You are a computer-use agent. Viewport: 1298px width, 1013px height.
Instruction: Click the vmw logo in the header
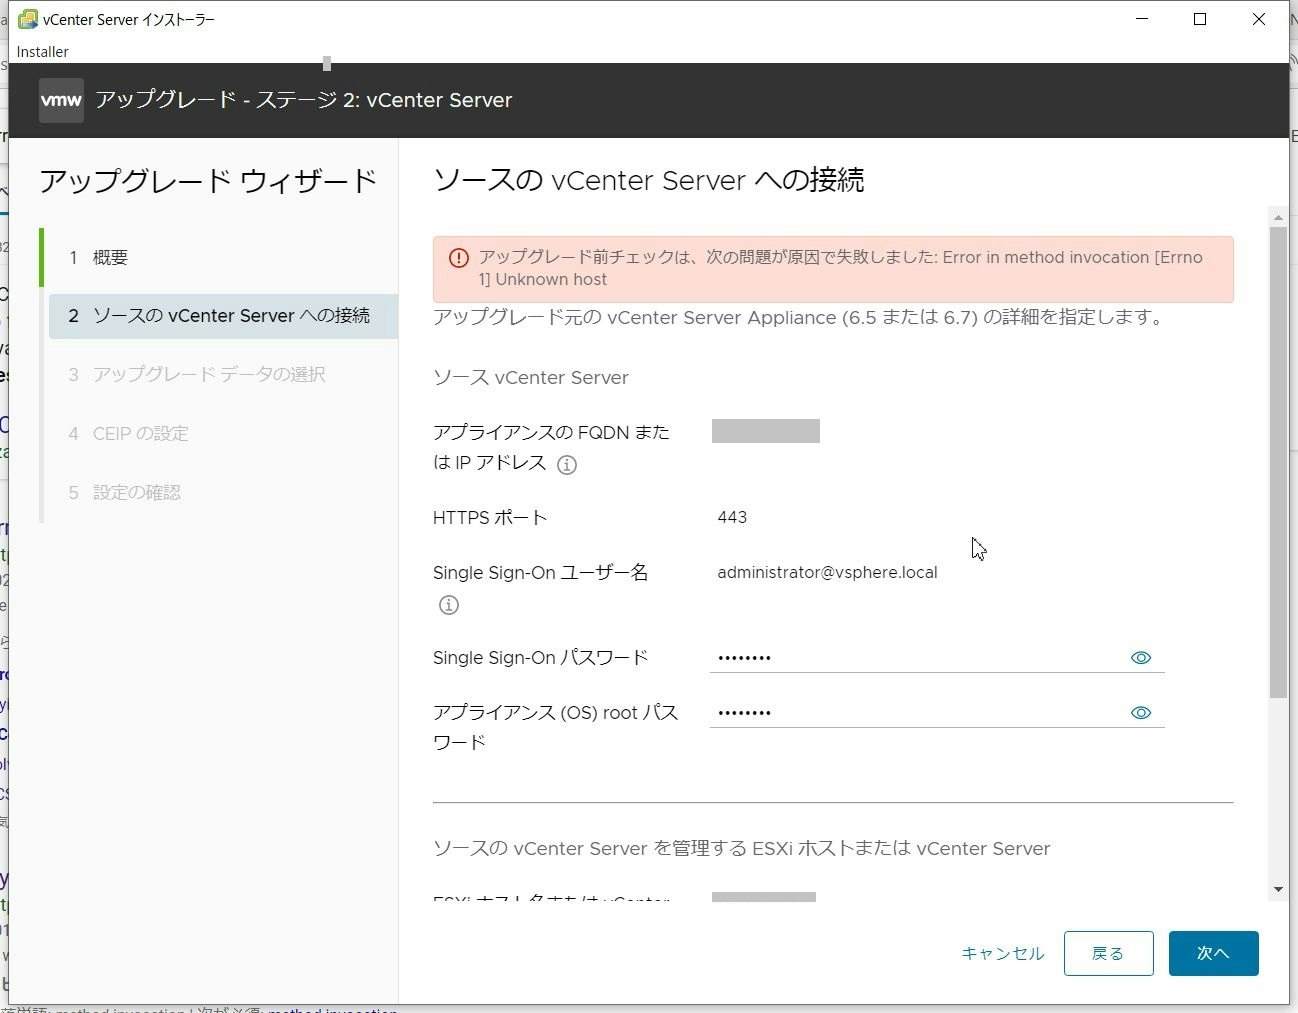coord(61,100)
